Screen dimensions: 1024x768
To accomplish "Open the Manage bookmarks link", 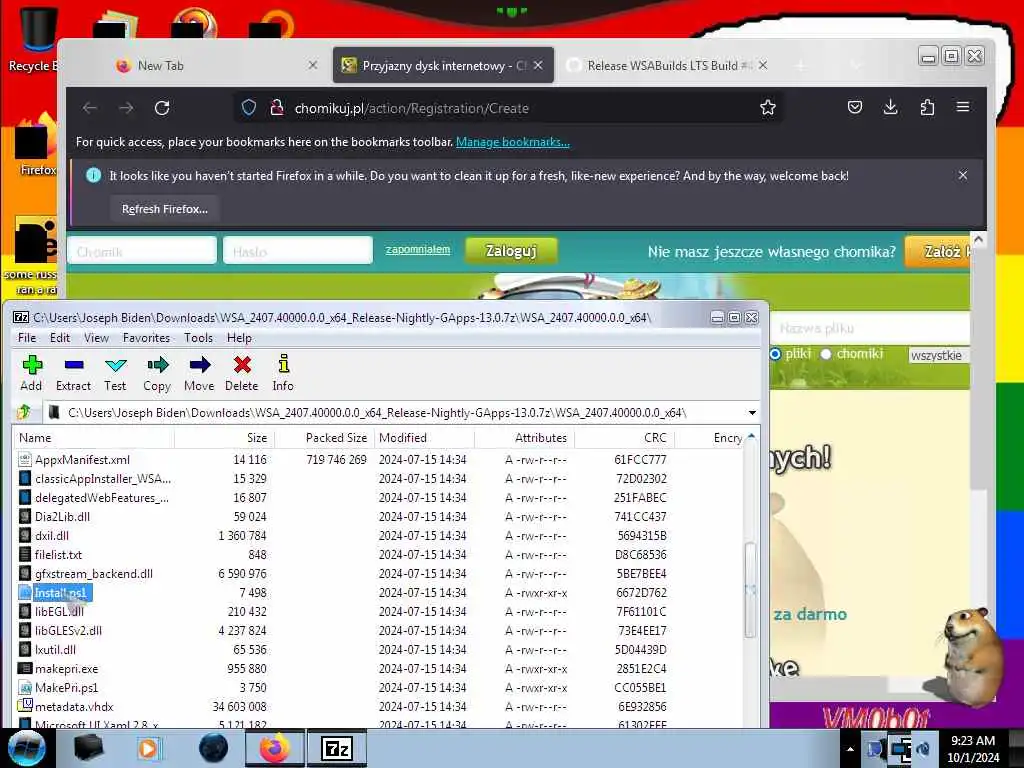I will point(513,142).
